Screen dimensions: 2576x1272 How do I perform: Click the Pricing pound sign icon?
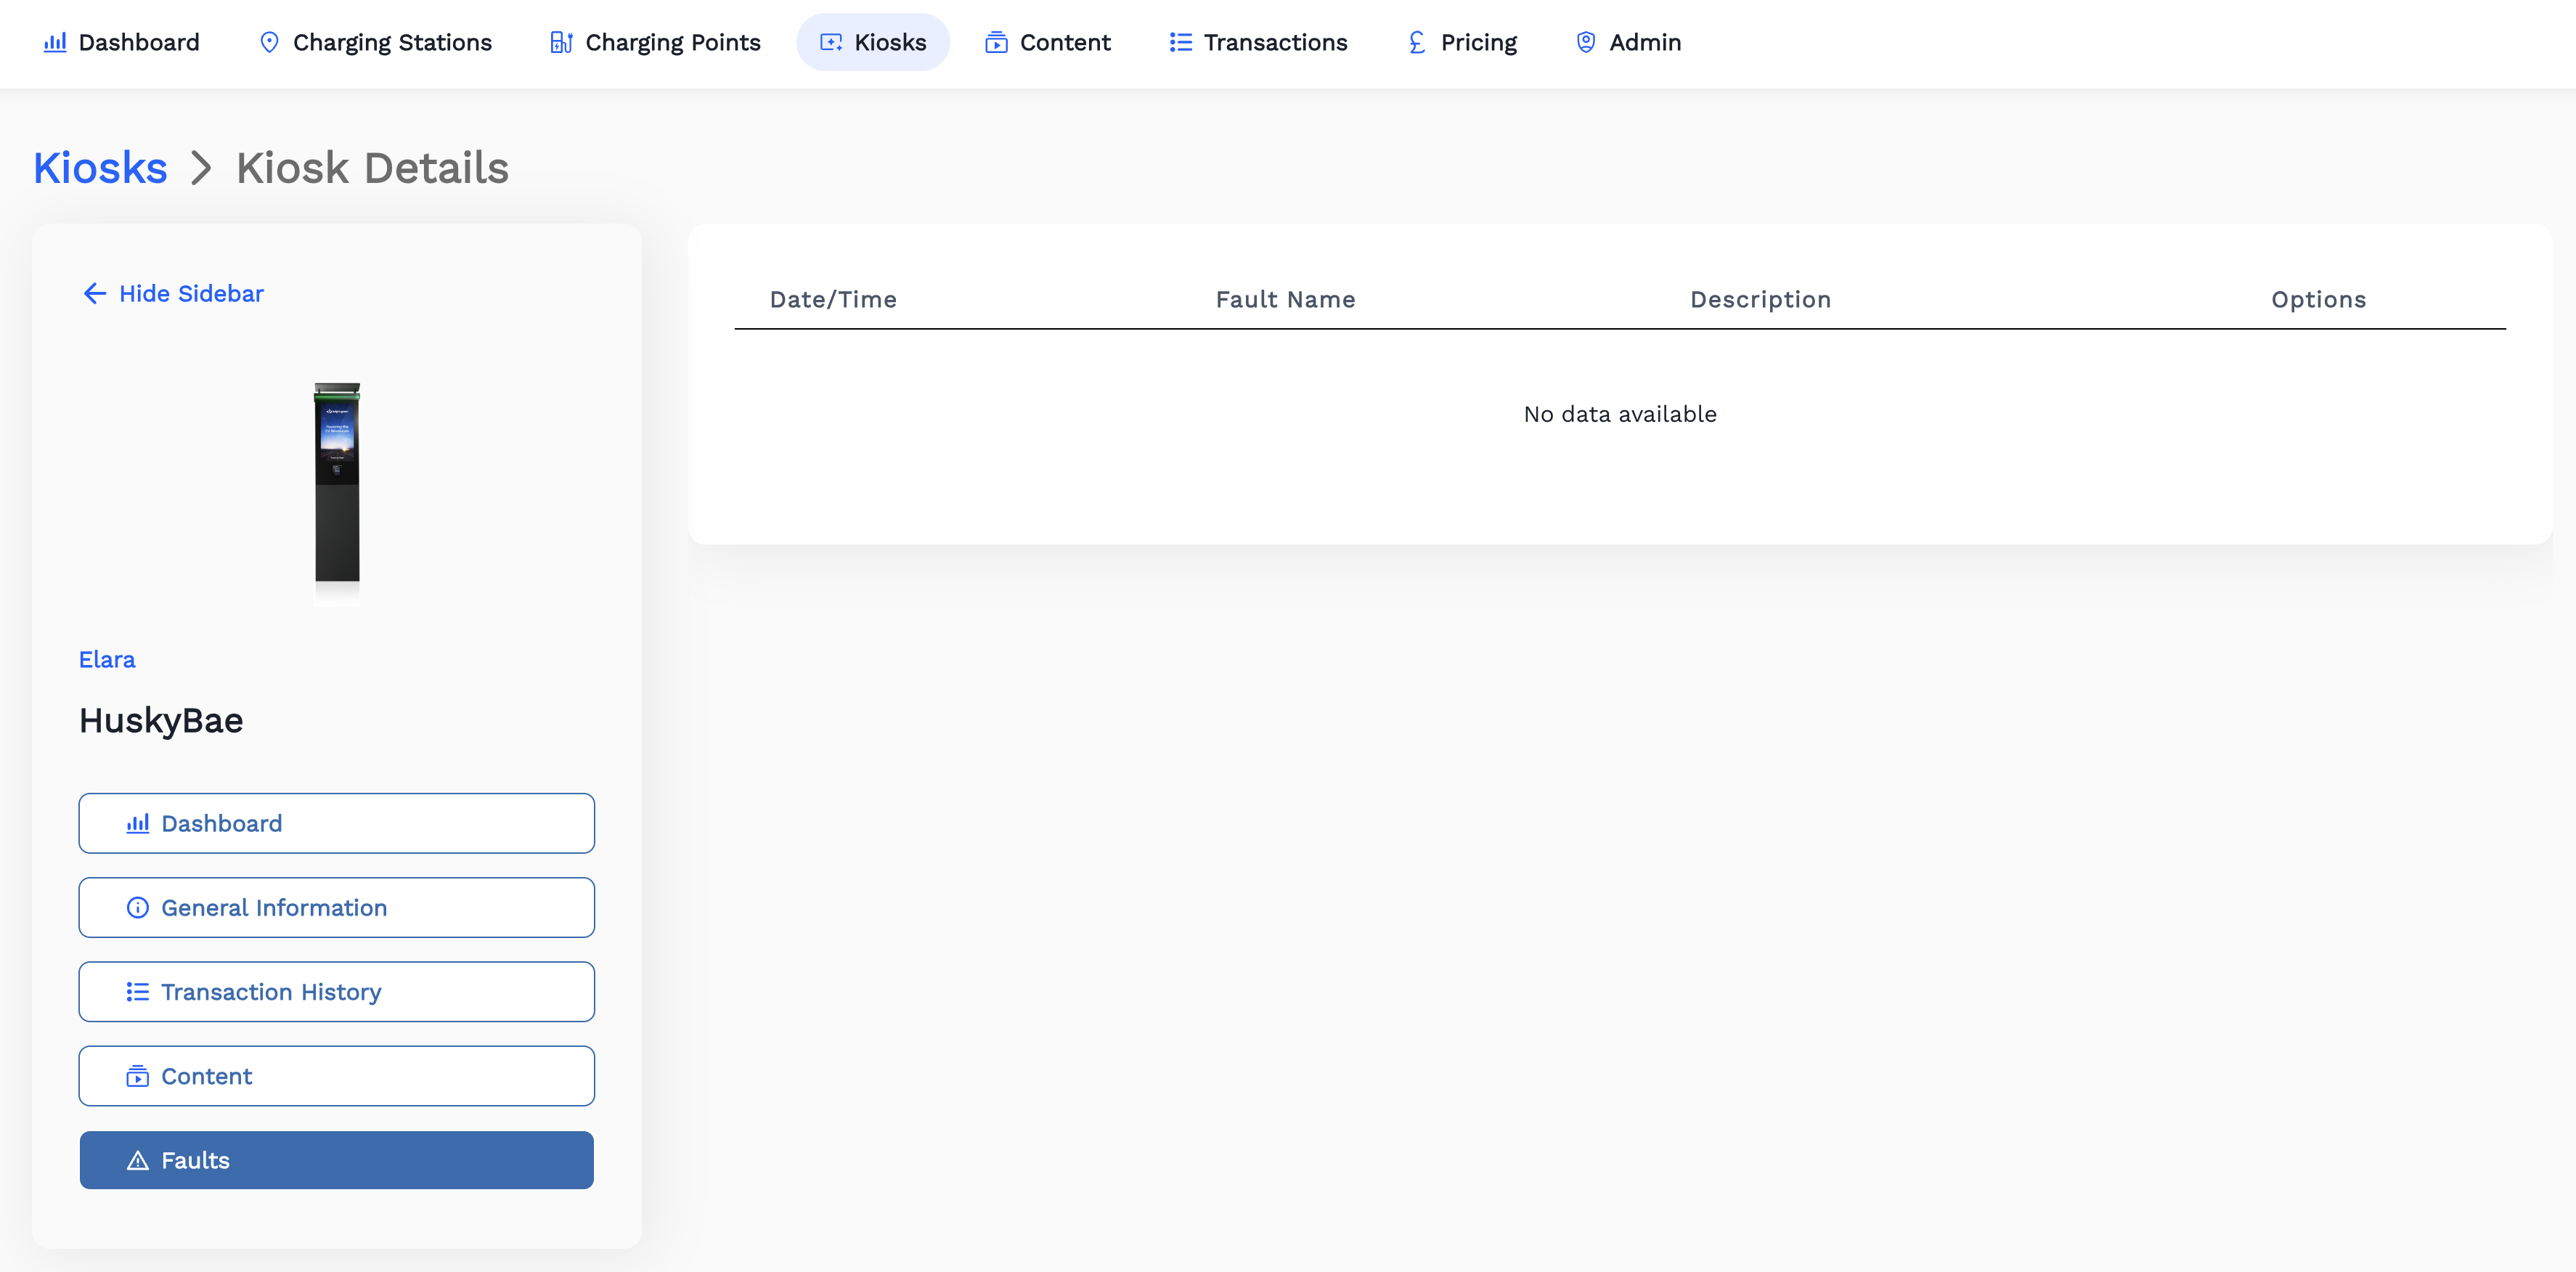[1416, 42]
